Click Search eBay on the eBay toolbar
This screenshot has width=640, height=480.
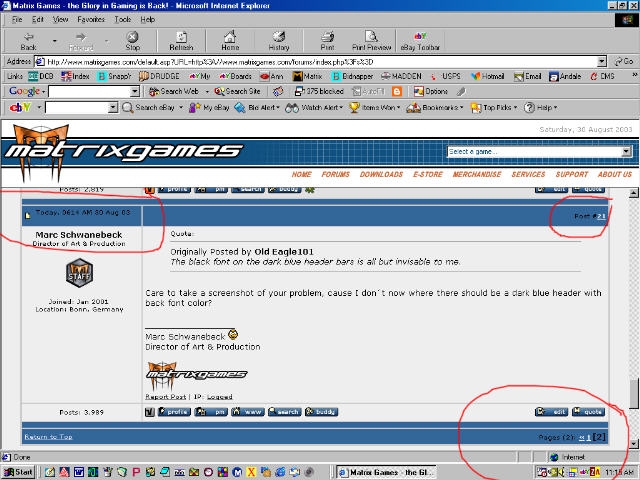pyautogui.click(x=149, y=108)
